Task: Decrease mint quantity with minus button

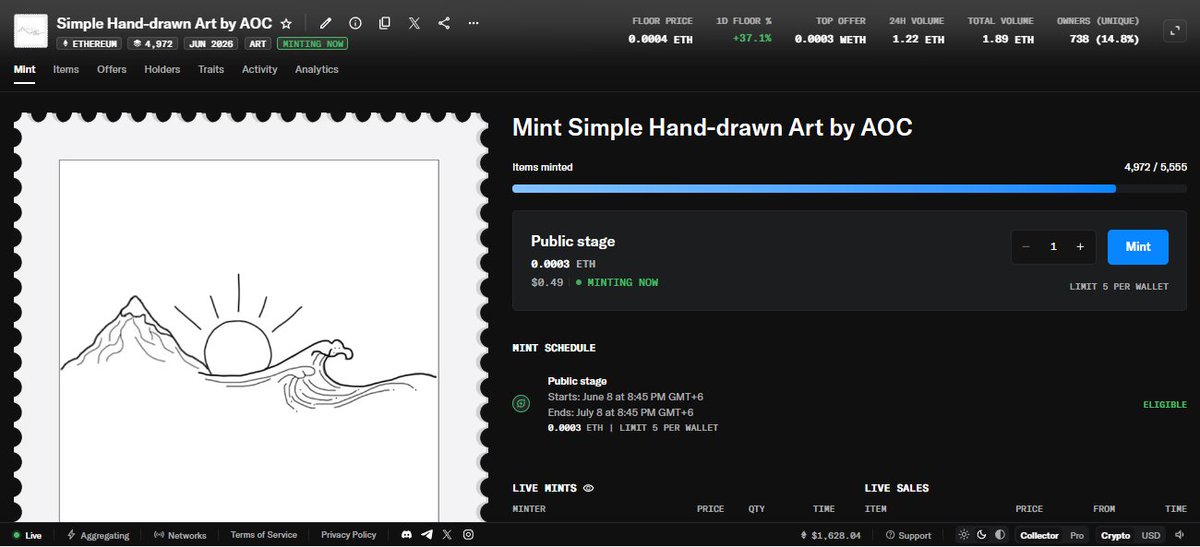Action: coord(1026,247)
